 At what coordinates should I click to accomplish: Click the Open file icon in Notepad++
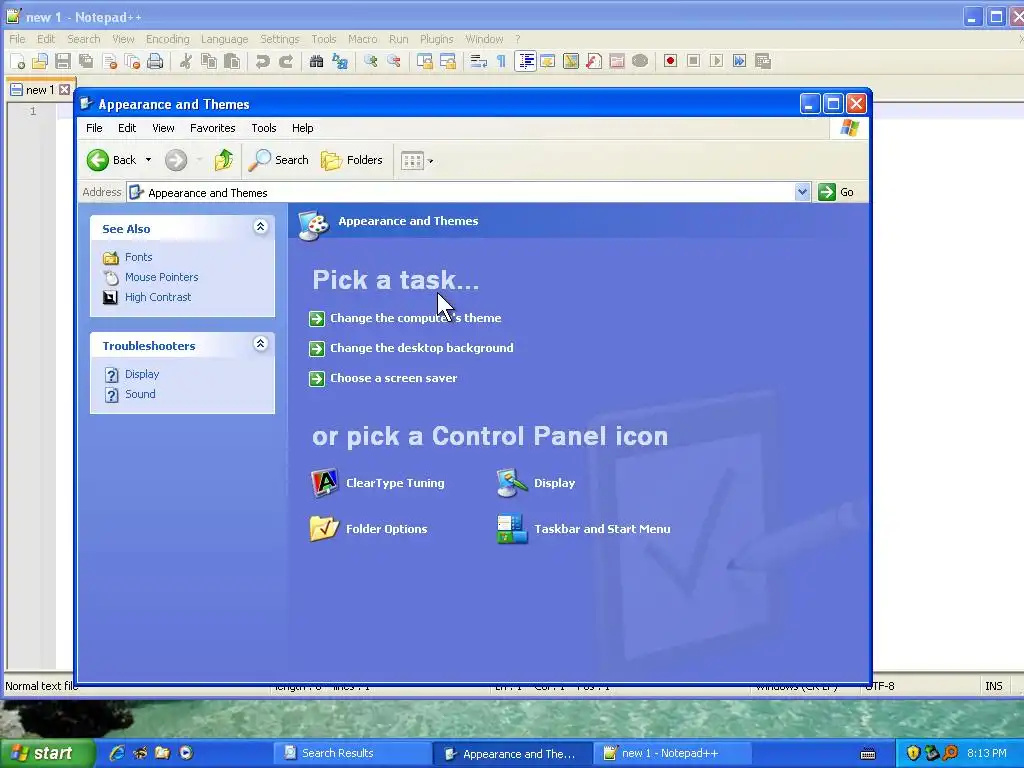click(x=40, y=61)
